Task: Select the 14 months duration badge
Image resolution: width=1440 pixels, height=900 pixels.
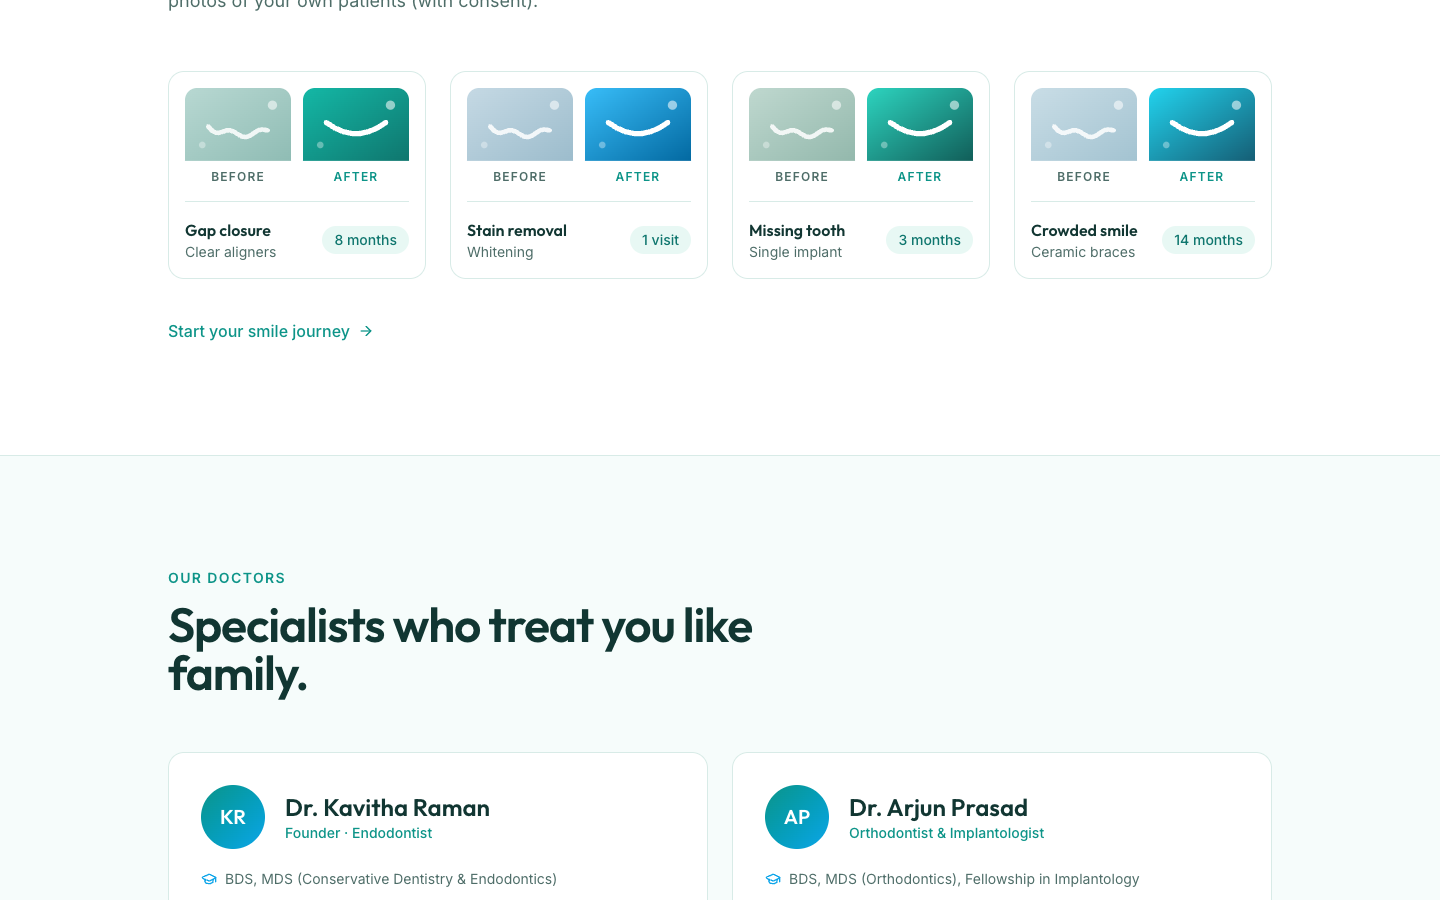Action: point(1208,240)
